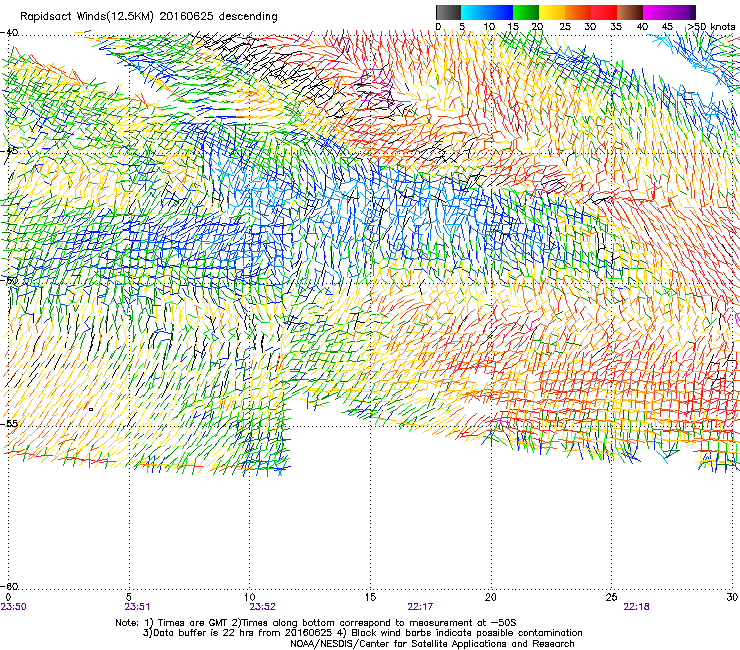Pick the yellow 20–25 knots legend segment

pos(552,12)
